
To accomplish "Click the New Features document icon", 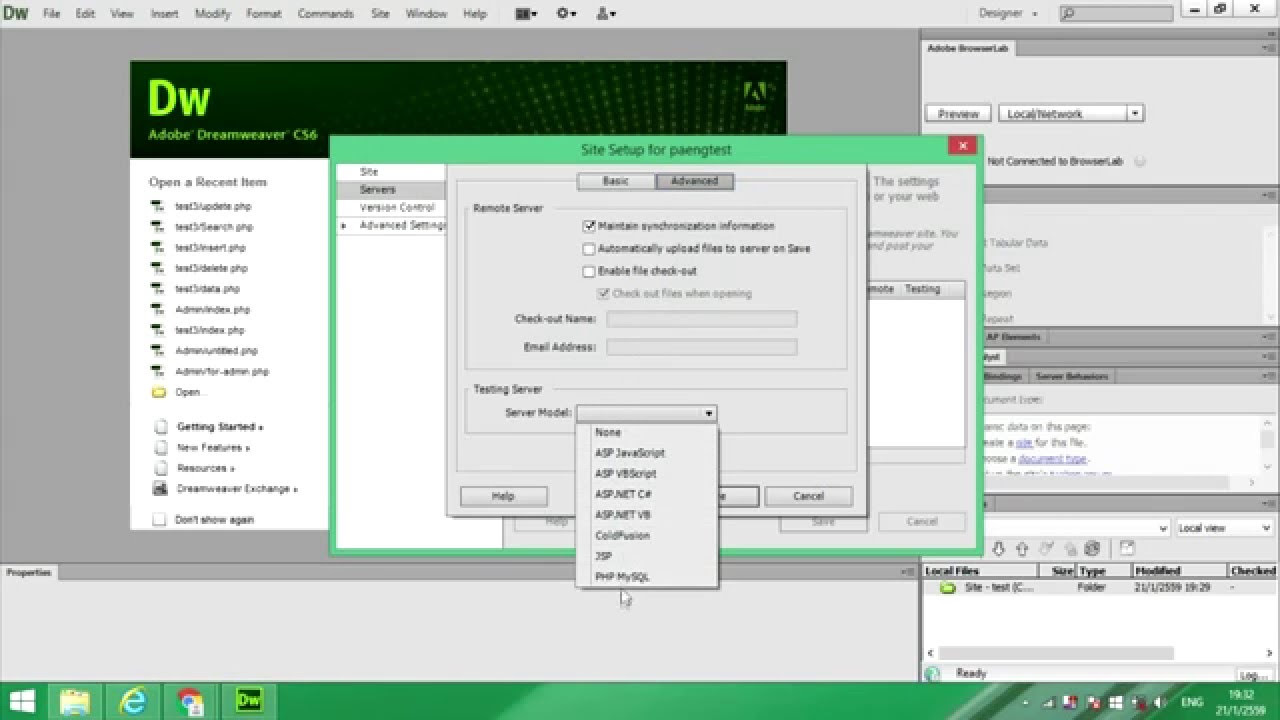I will 159,448.
